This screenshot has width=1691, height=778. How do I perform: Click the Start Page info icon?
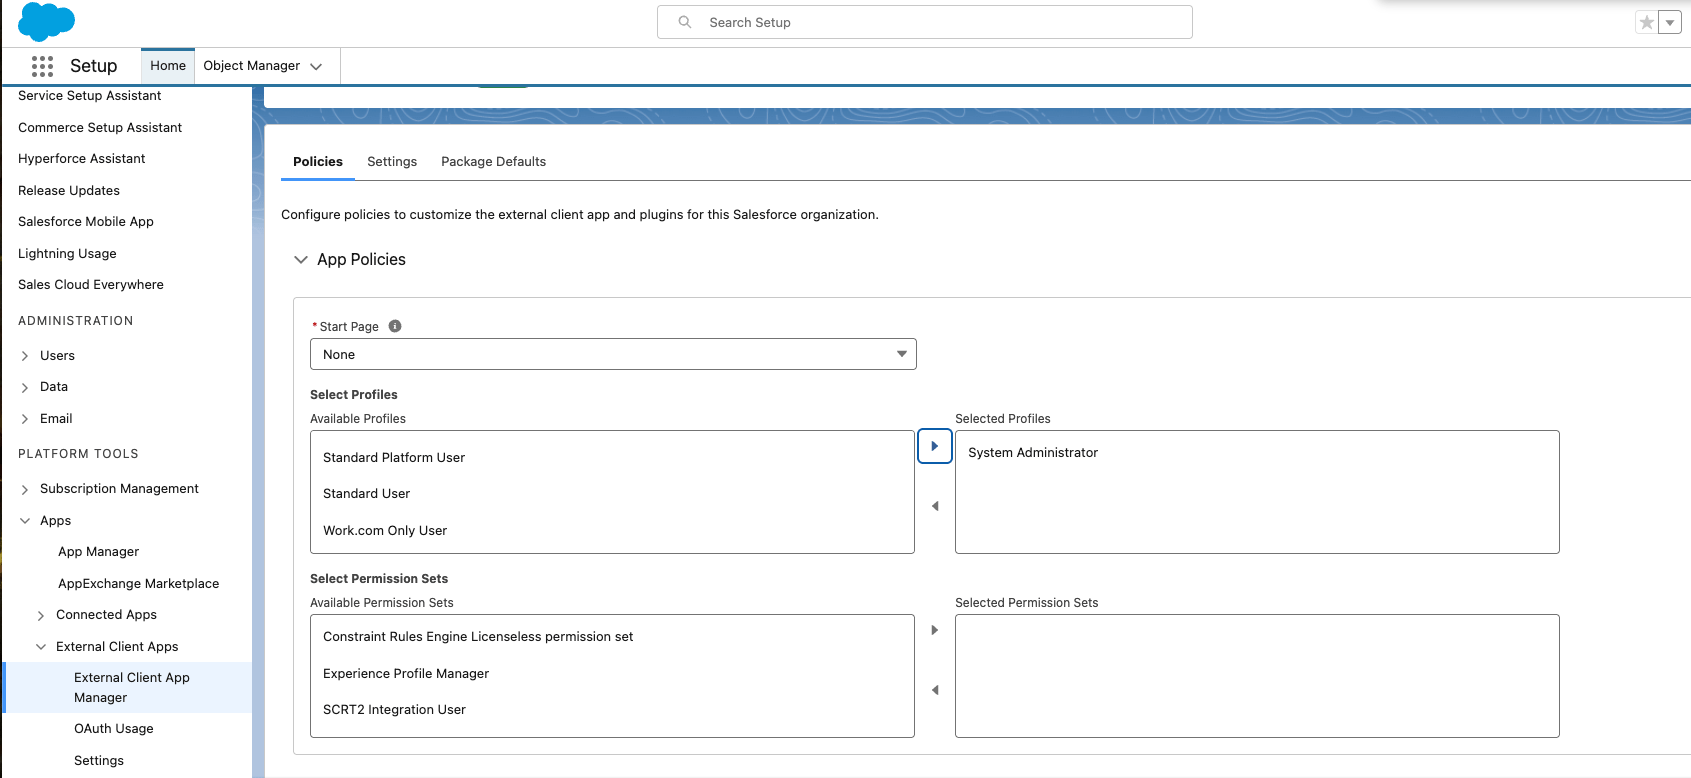coord(395,326)
